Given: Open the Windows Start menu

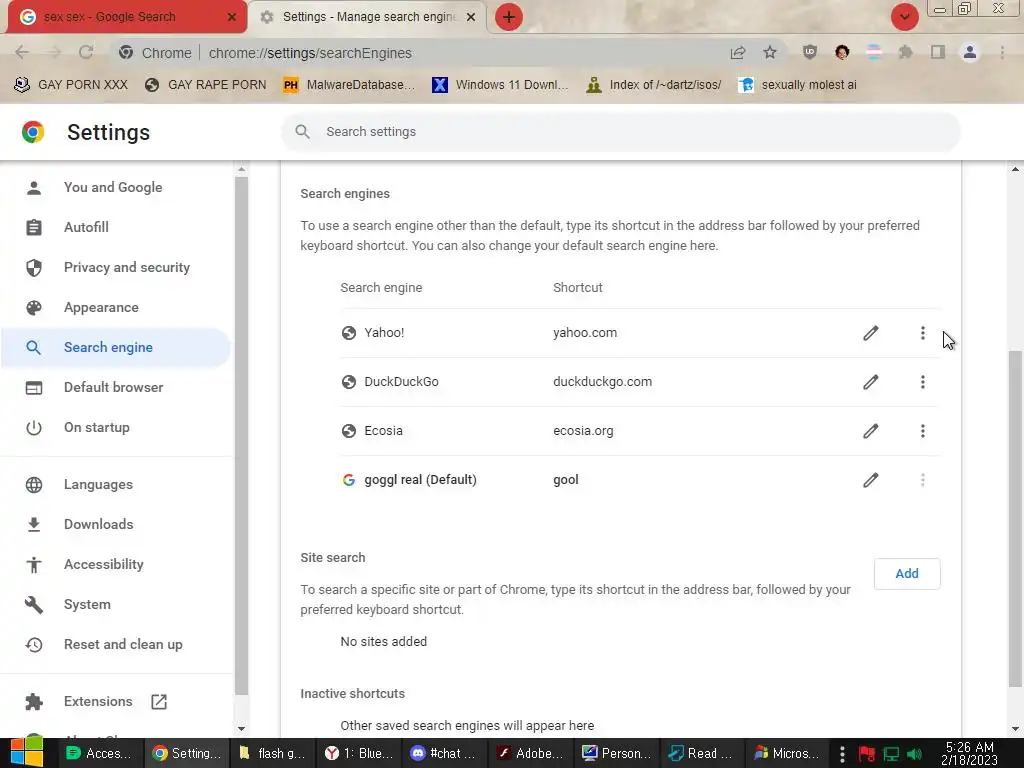Looking at the screenshot, I should [x=25, y=752].
